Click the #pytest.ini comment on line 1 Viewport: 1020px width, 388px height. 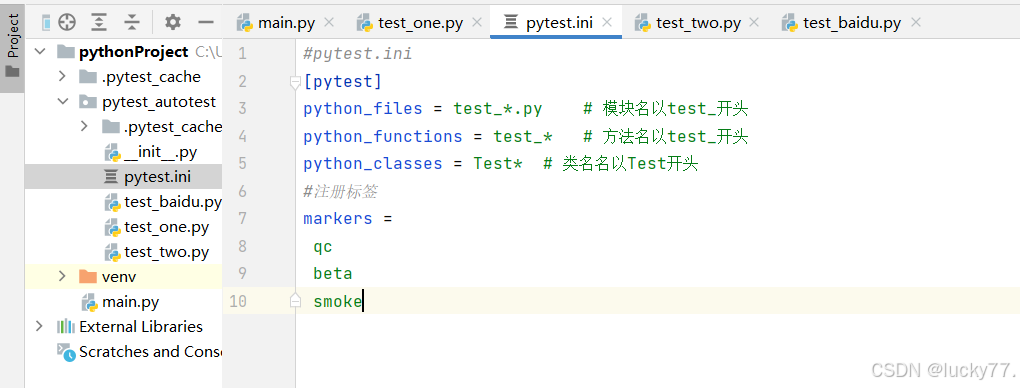click(357, 53)
